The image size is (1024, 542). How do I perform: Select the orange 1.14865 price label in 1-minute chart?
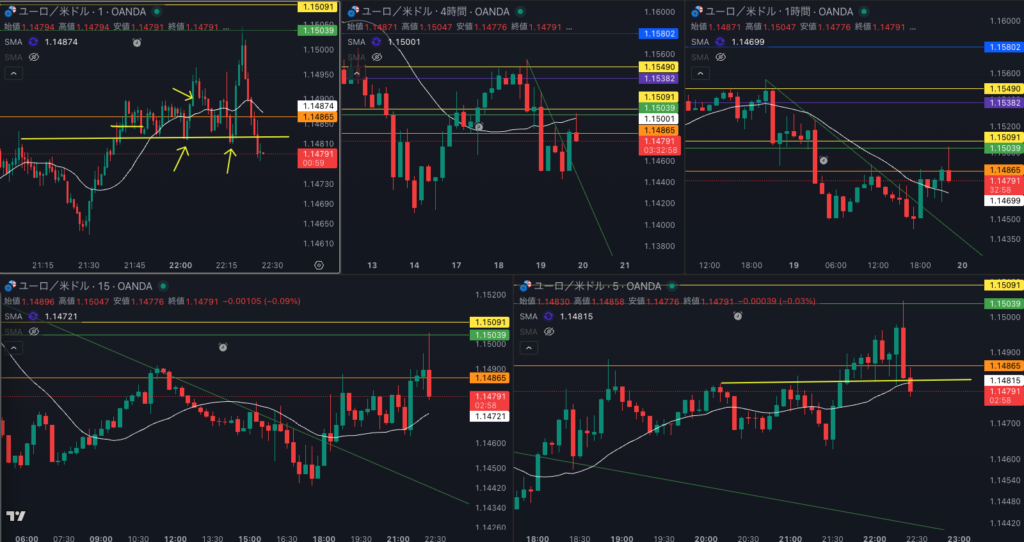point(317,117)
